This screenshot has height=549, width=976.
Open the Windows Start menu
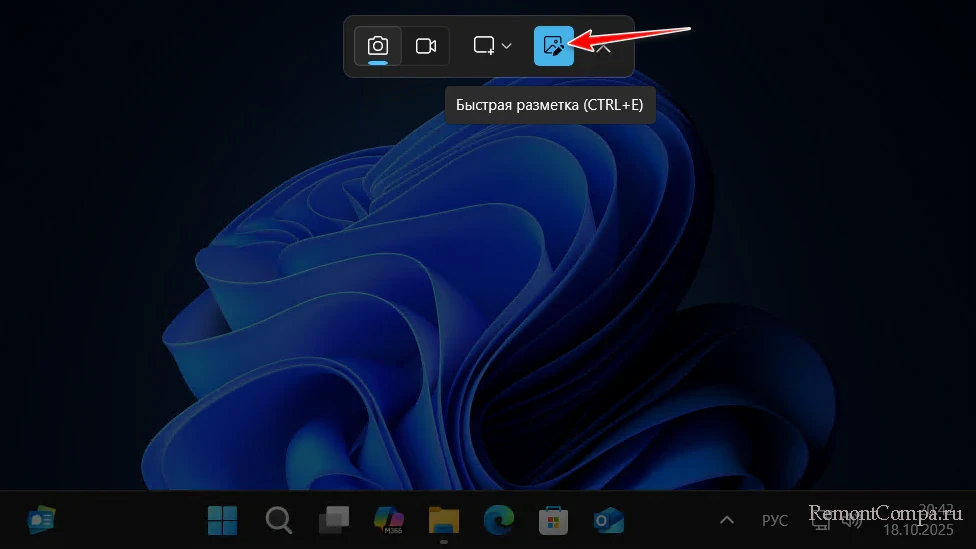point(223,520)
